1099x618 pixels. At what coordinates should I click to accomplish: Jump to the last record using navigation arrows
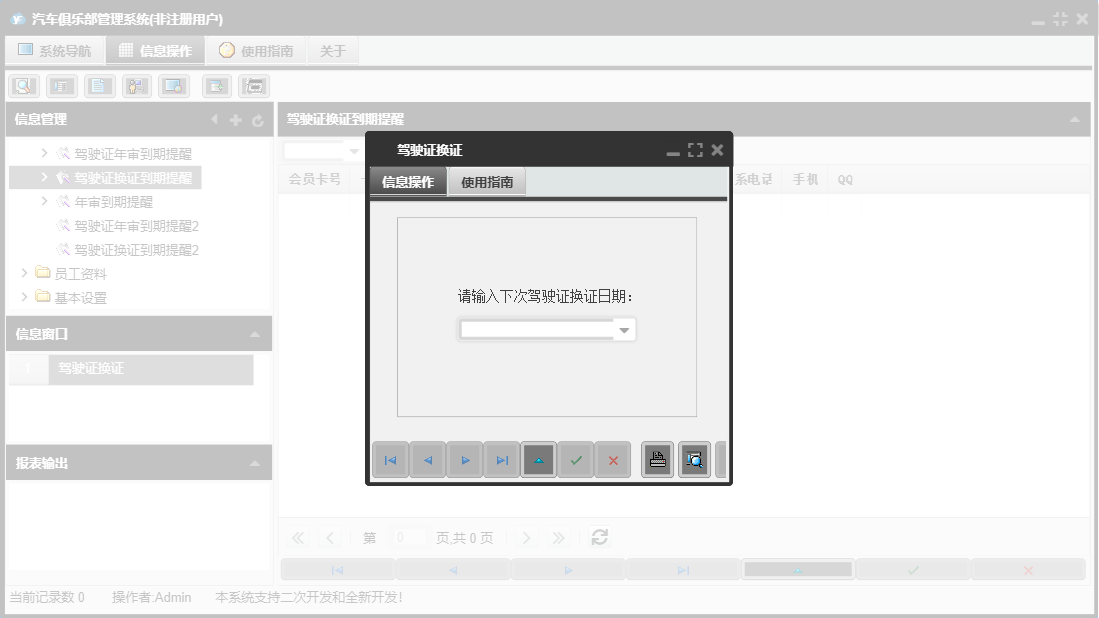coord(501,459)
